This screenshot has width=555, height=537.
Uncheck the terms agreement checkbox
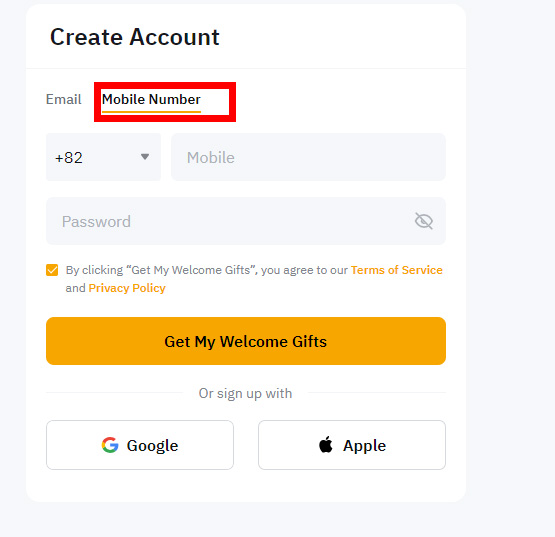pyautogui.click(x=52, y=270)
